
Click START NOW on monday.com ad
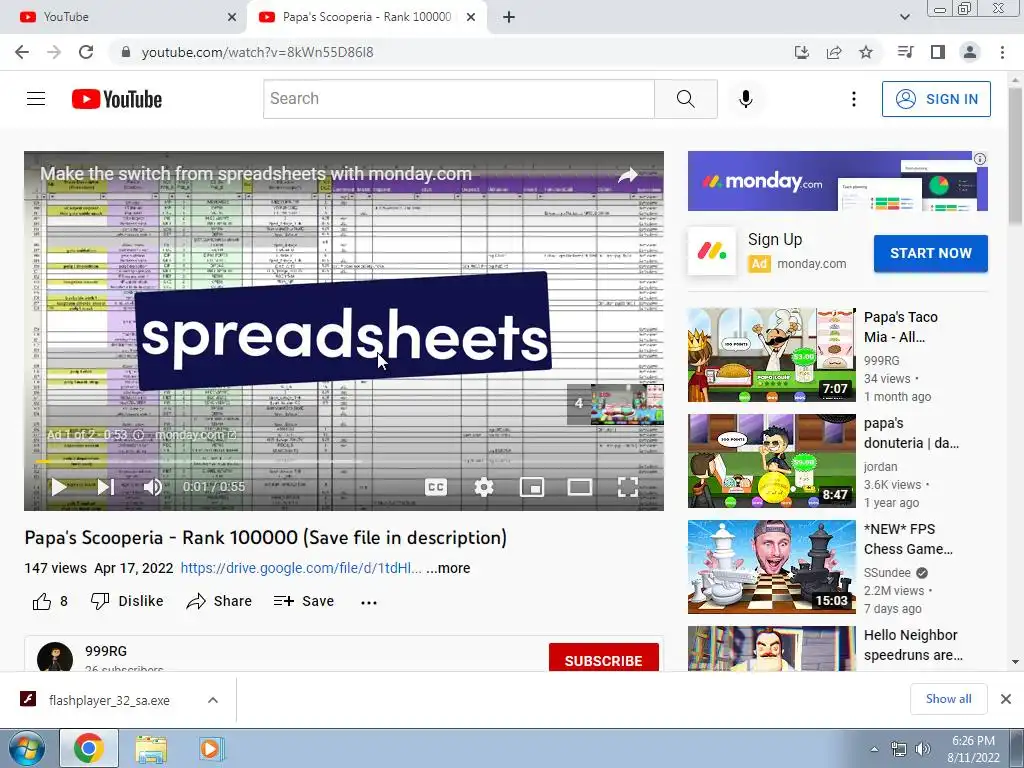click(x=931, y=253)
